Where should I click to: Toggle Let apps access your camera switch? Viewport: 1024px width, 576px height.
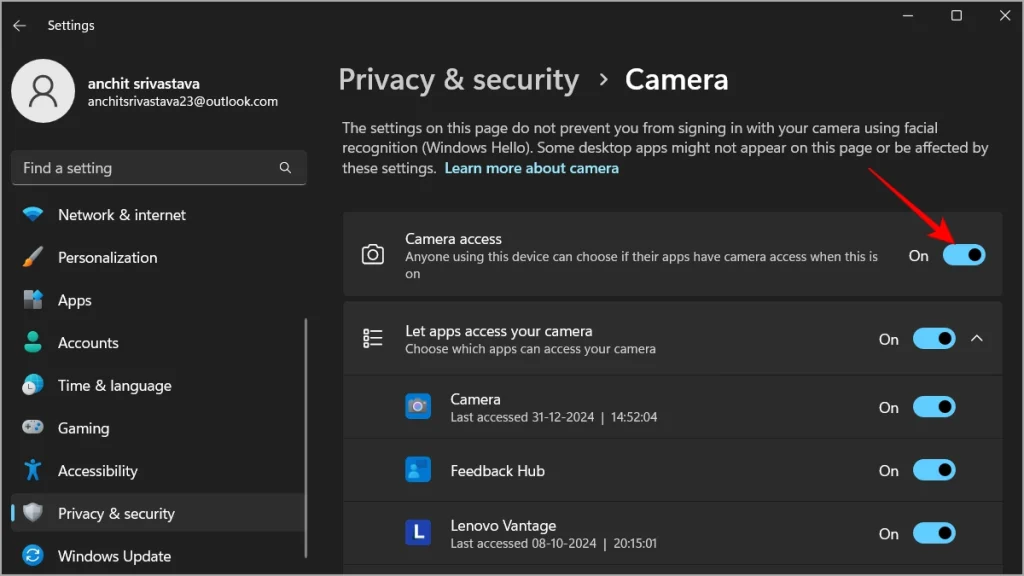(x=934, y=339)
